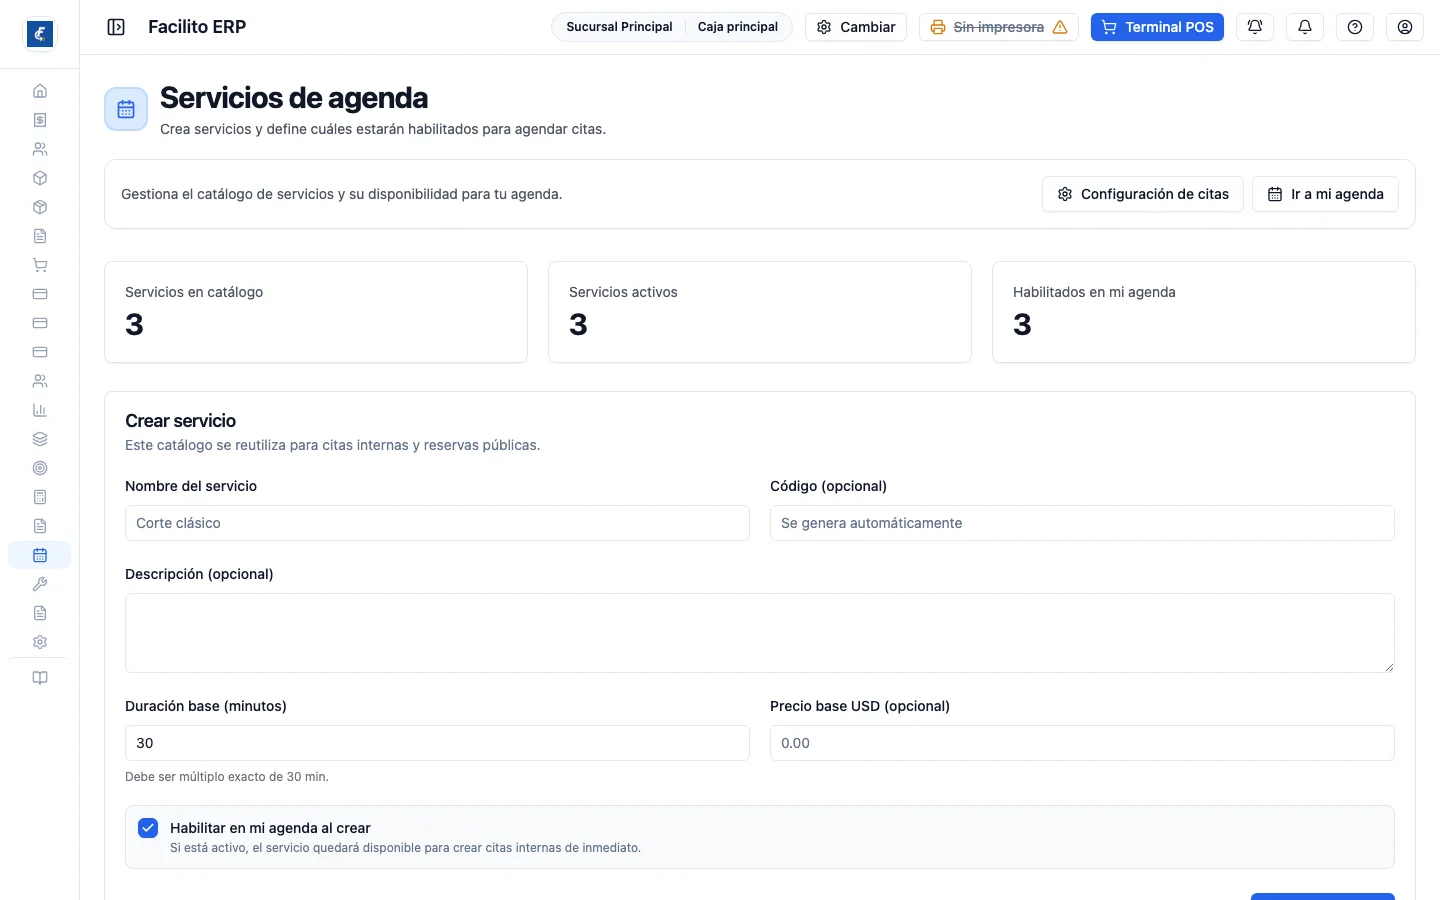Open the calculator icon in sidebar
The width and height of the screenshot is (1440, 900).
click(x=40, y=497)
